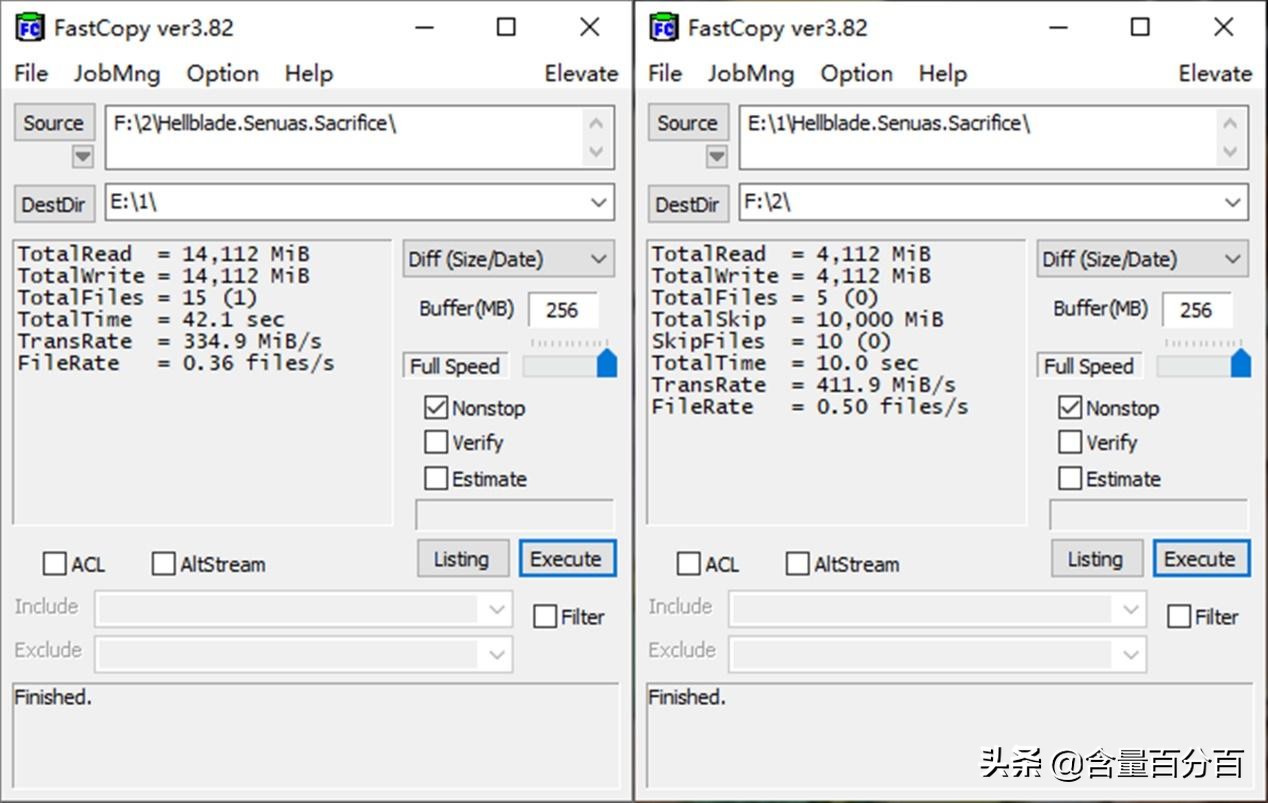
Task: Click TransRate = 411.9 MiB/s line
Action: pos(803,385)
